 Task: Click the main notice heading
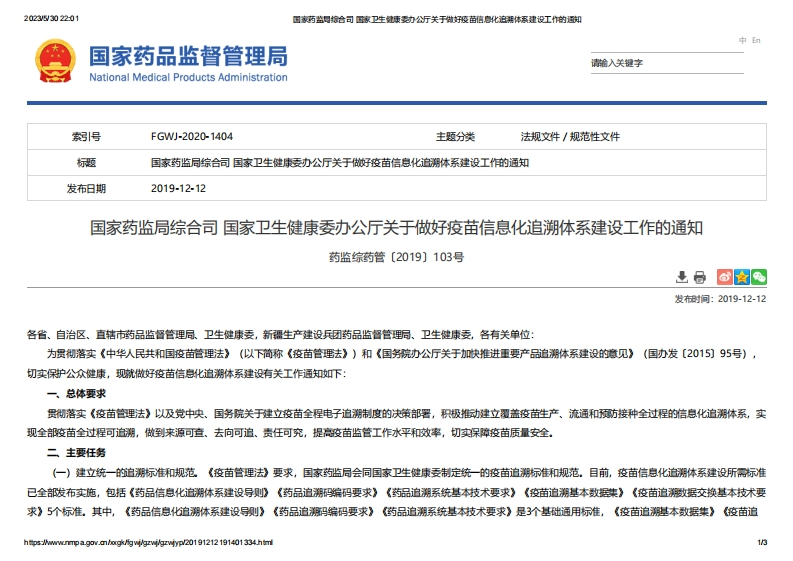pos(396,228)
